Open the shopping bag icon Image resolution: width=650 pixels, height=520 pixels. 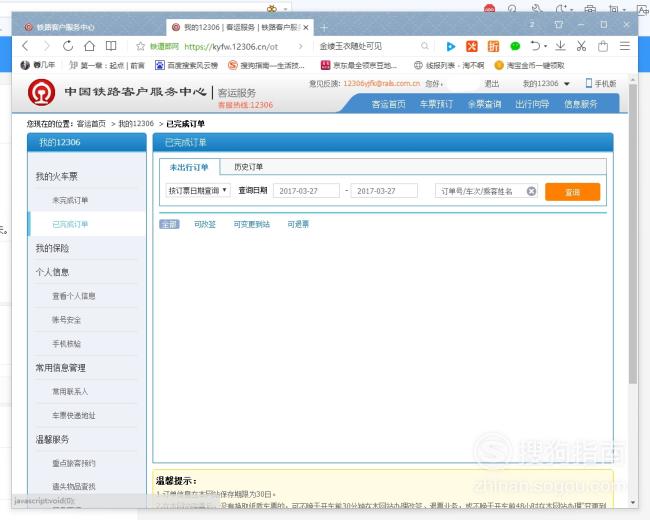603,46
